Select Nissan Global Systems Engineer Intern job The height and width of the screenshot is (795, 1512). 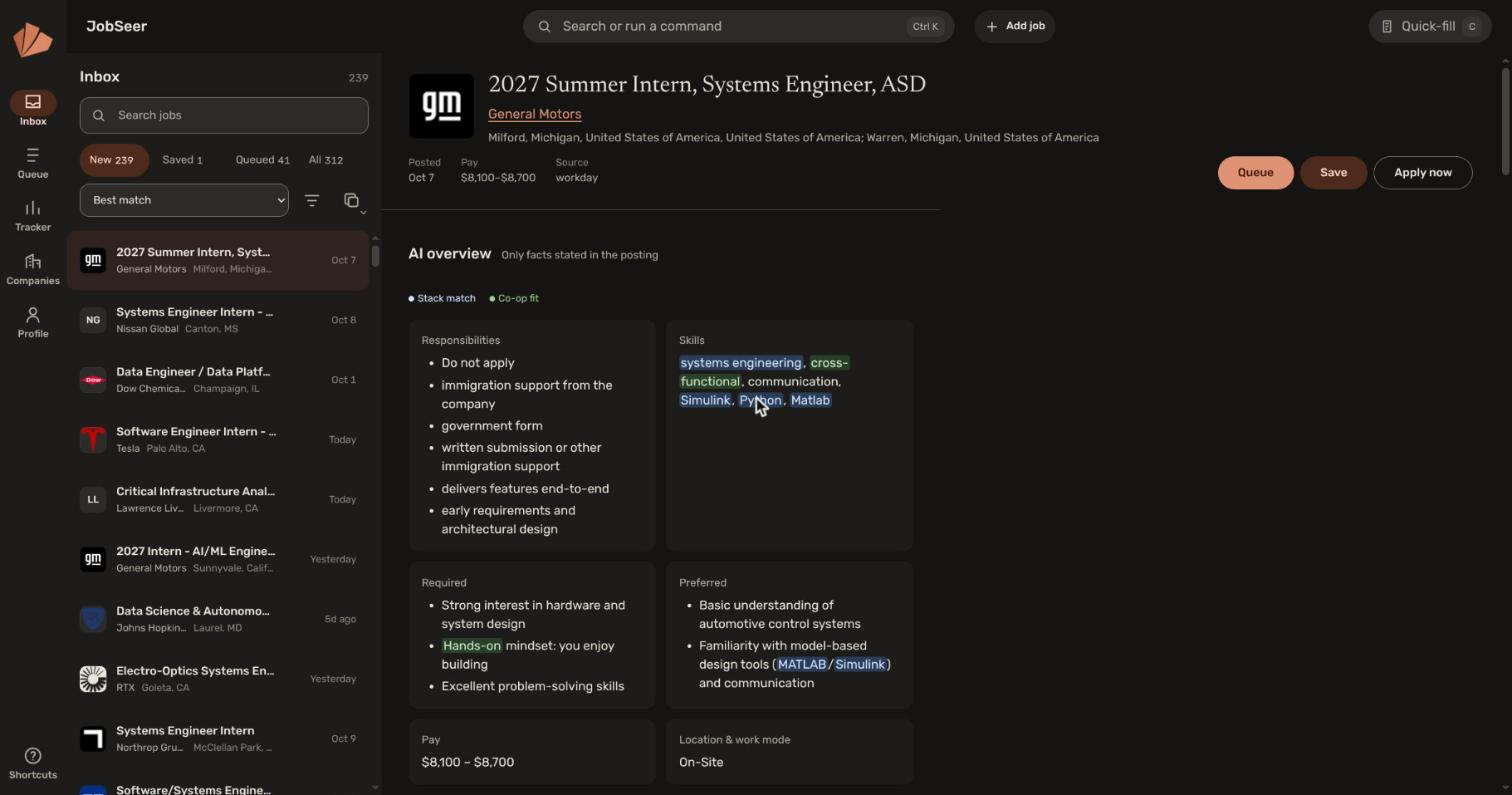(x=218, y=320)
